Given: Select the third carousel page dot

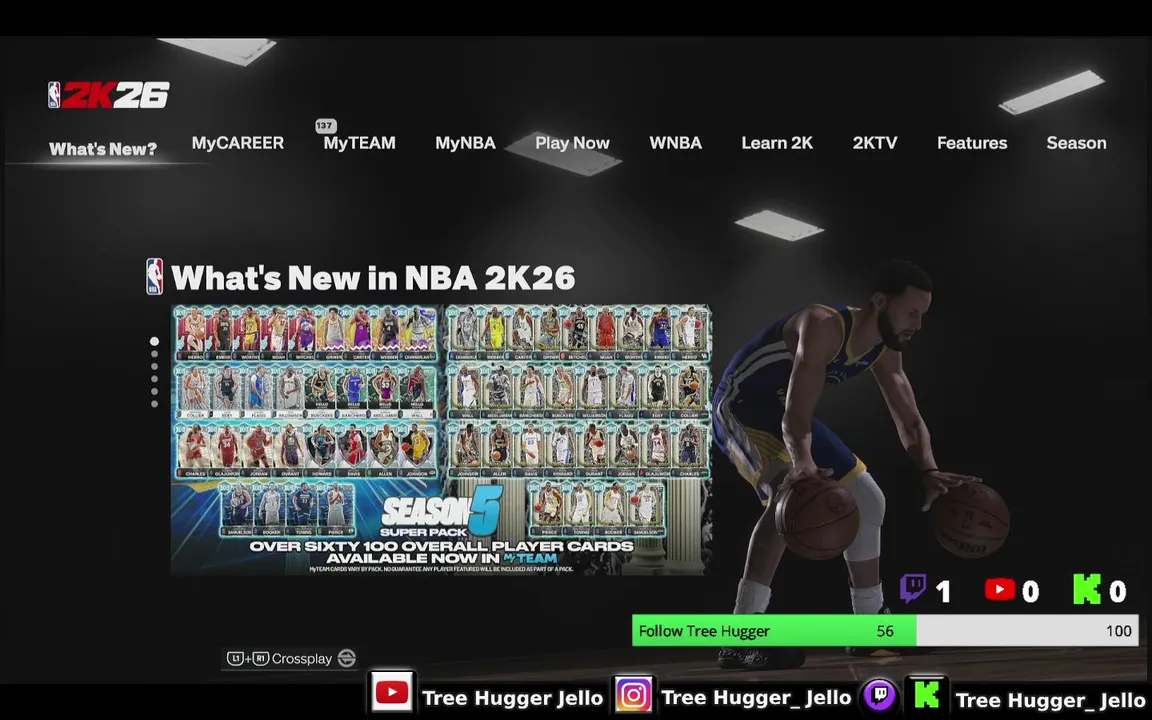Looking at the screenshot, I should tap(154, 367).
